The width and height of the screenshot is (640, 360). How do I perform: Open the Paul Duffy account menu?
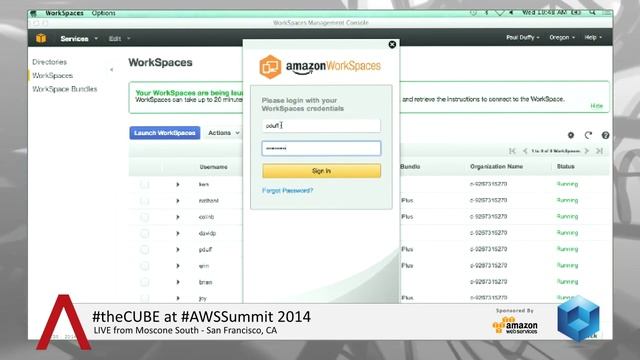(x=522, y=37)
